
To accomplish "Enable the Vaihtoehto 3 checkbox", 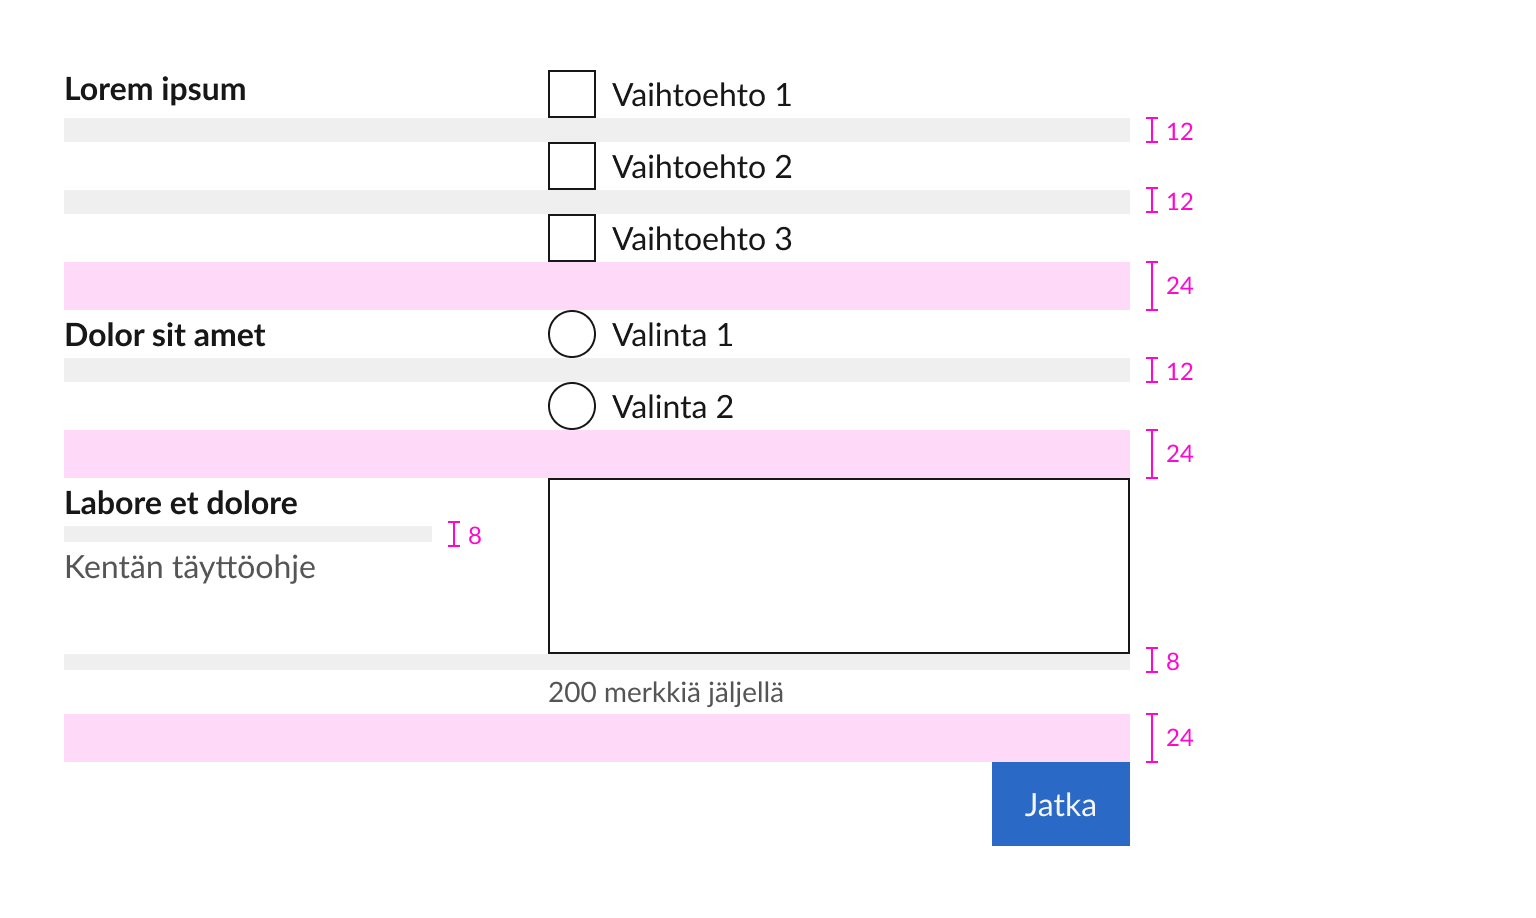I will (572, 238).
